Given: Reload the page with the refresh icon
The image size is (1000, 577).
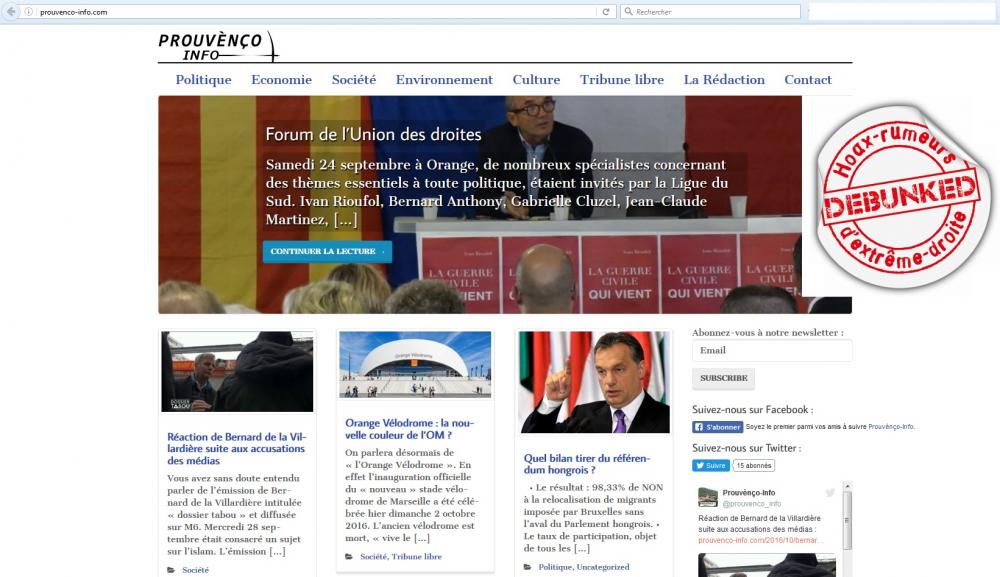Looking at the screenshot, I should click(606, 11).
